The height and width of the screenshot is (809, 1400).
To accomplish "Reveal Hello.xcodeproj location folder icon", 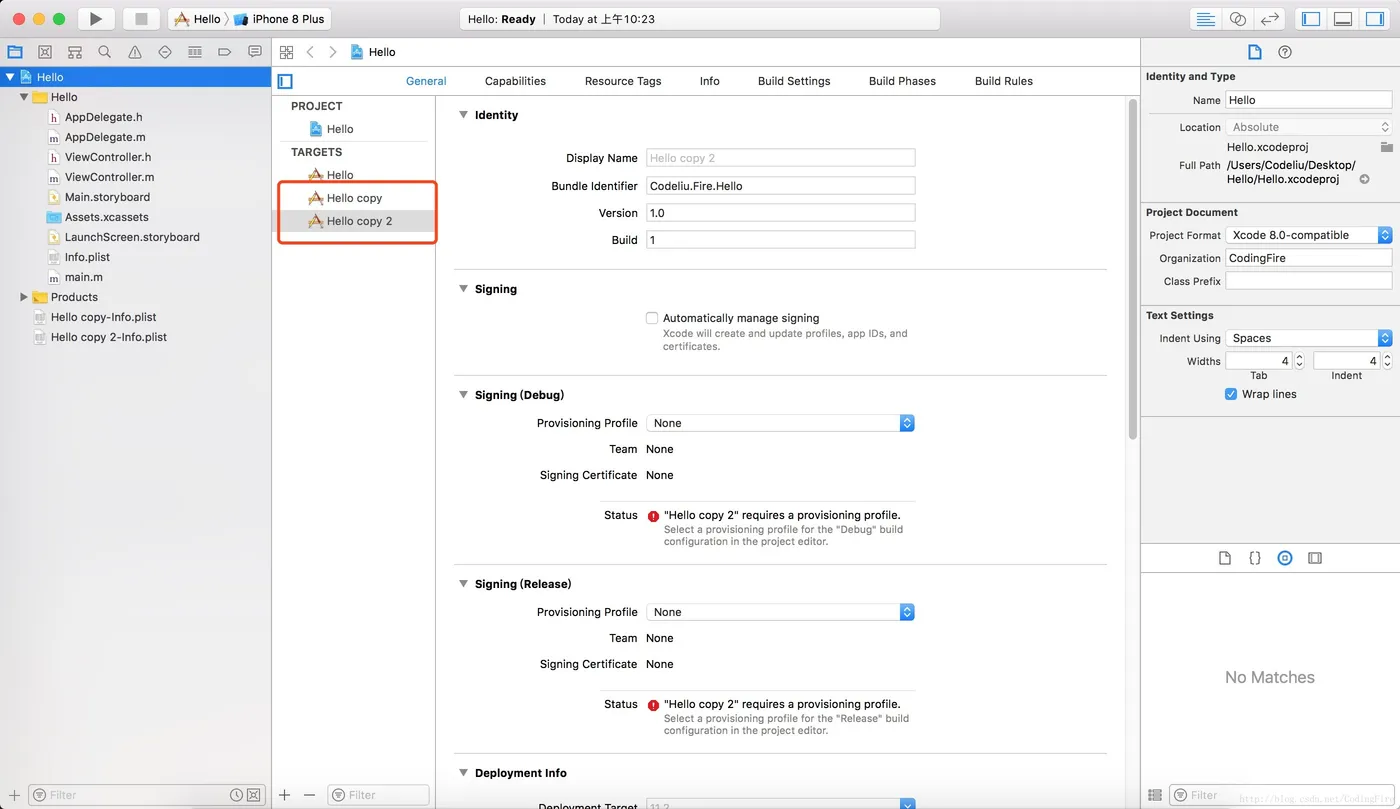I will tap(1386, 147).
